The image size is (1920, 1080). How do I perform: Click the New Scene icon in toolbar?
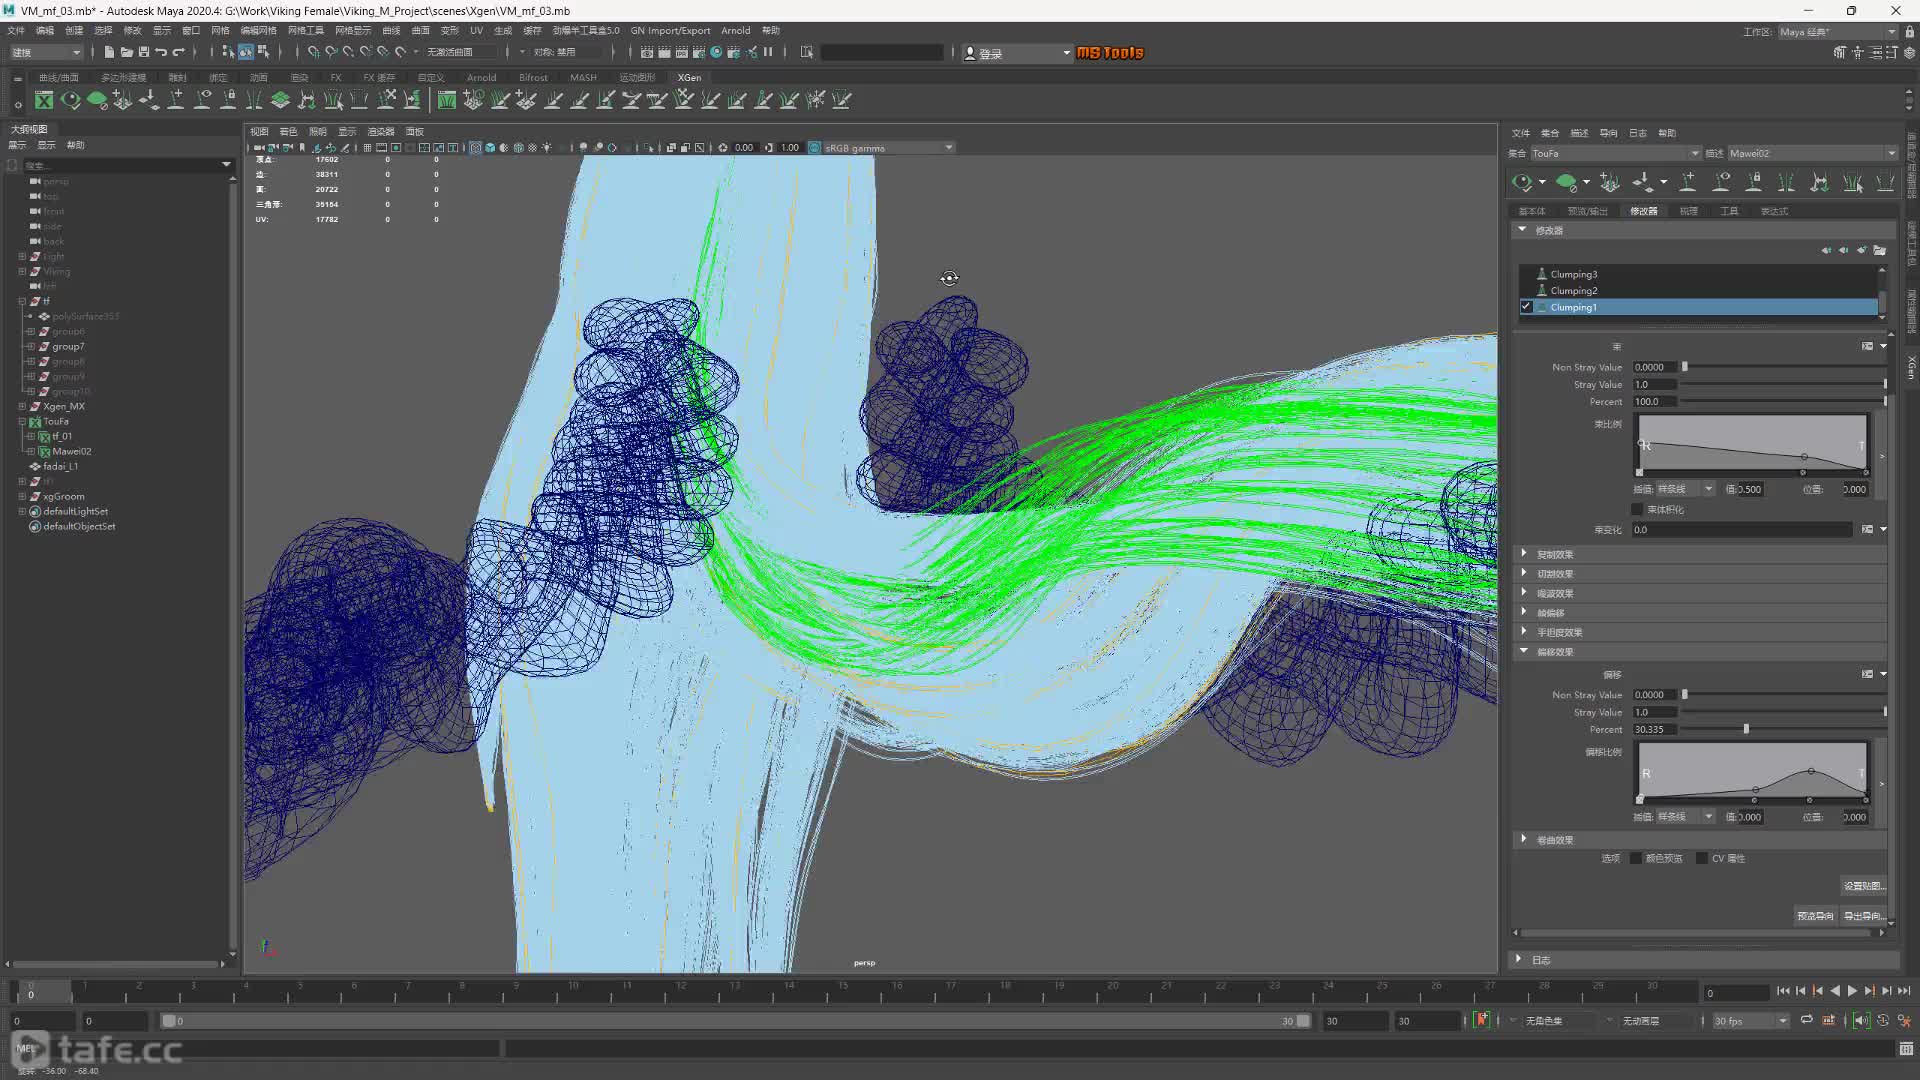(x=110, y=52)
